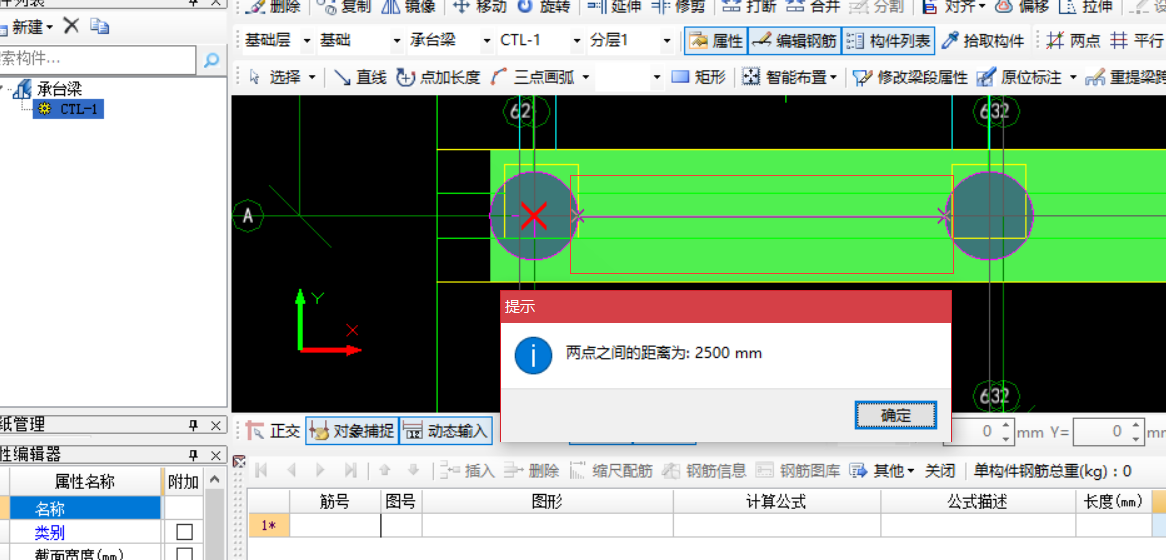Select the 延伸 (extend) tool
Image resolution: width=1166 pixels, height=560 pixels.
(615, 7)
